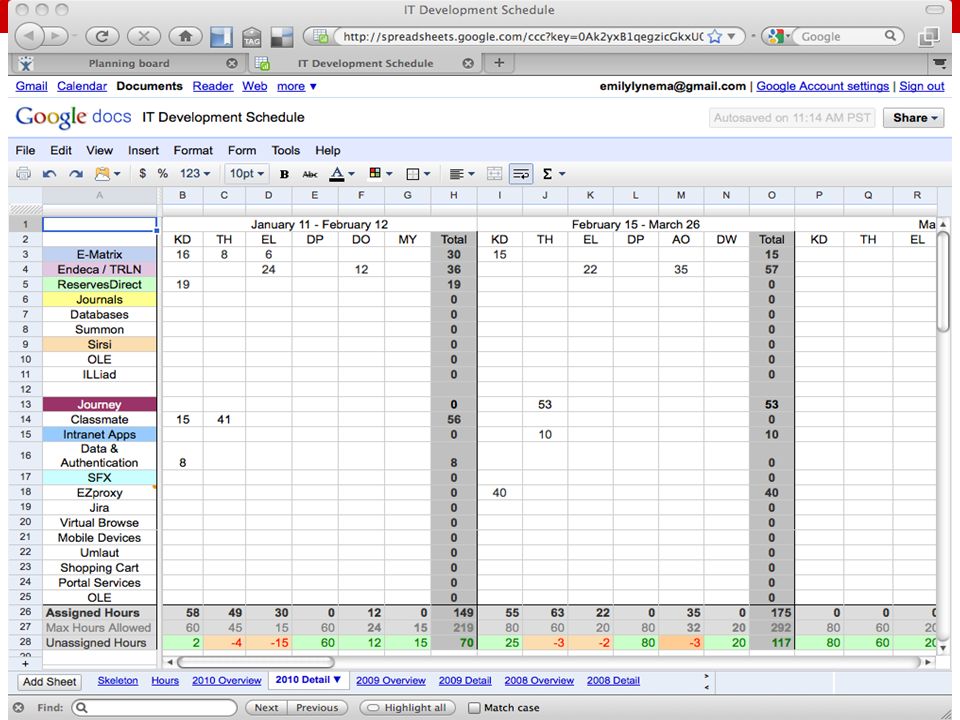The image size is (960, 720).
Task: Close the Find bar
Action: tap(18, 707)
